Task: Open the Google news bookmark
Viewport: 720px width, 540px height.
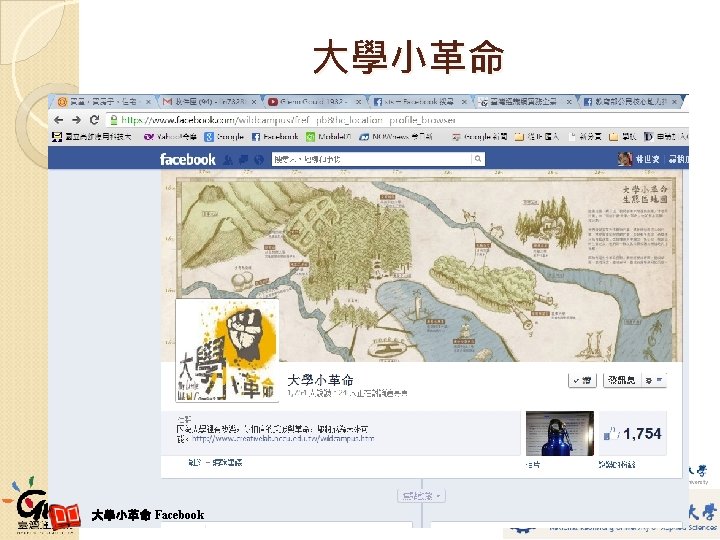Action: 479,137
